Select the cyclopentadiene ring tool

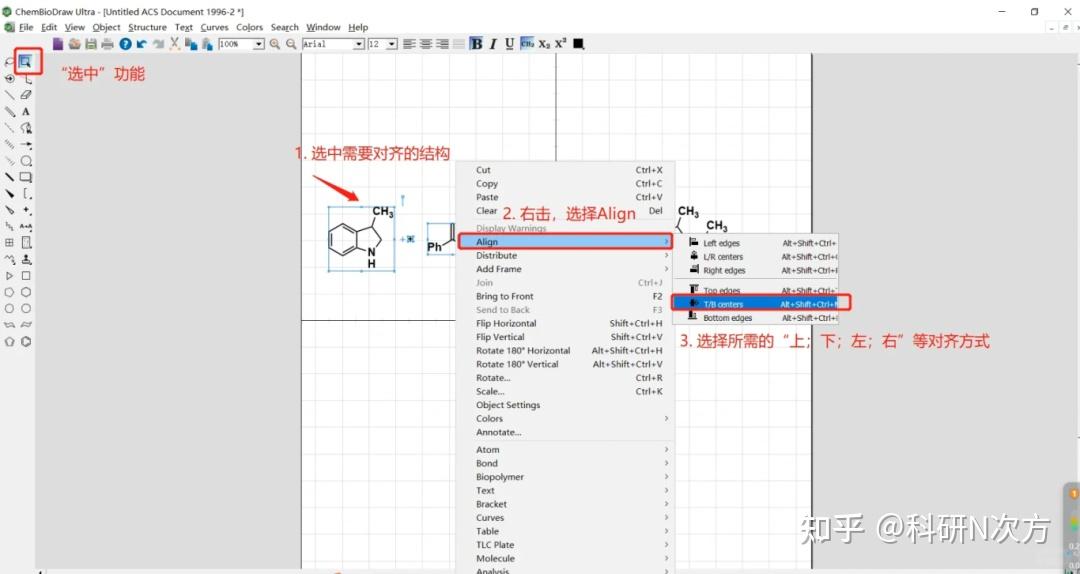[9, 341]
